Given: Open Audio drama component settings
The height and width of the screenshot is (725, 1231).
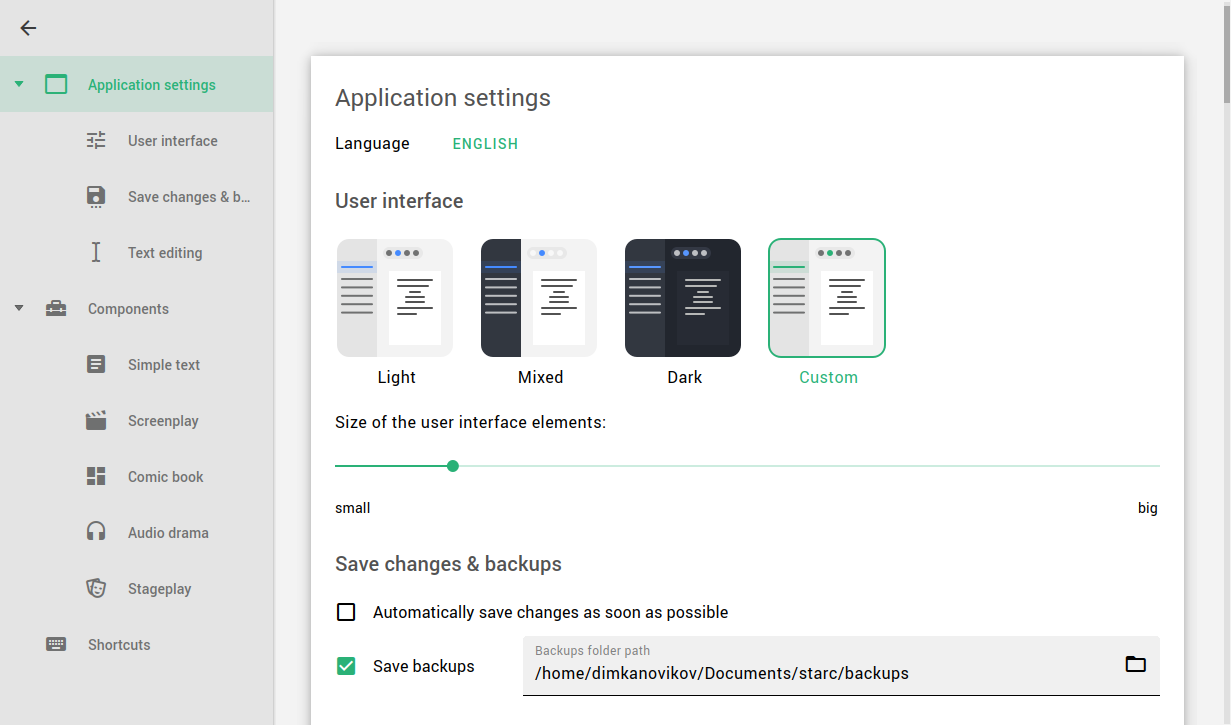Looking at the screenshot, I should tap(137, 533).
